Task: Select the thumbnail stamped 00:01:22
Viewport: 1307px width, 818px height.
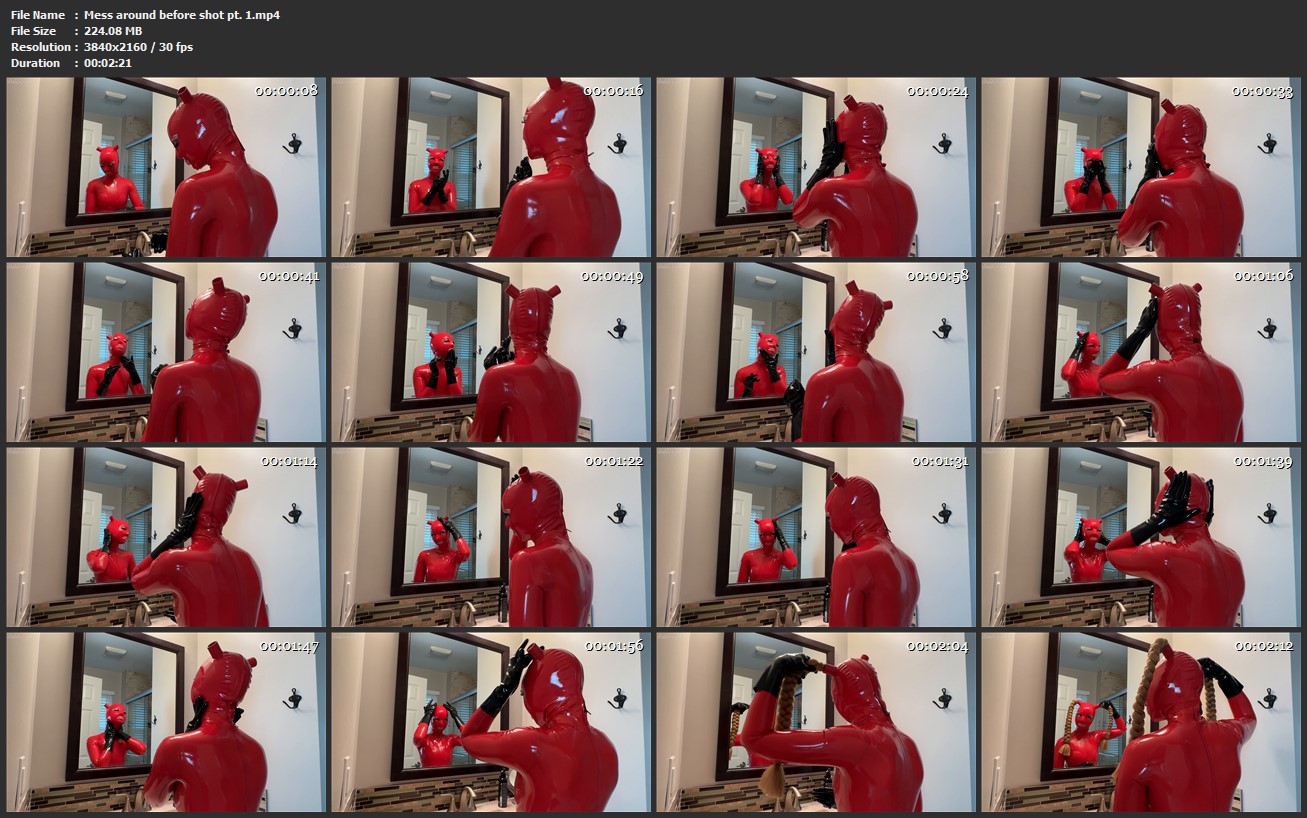Action: click(x=491, y=537)
